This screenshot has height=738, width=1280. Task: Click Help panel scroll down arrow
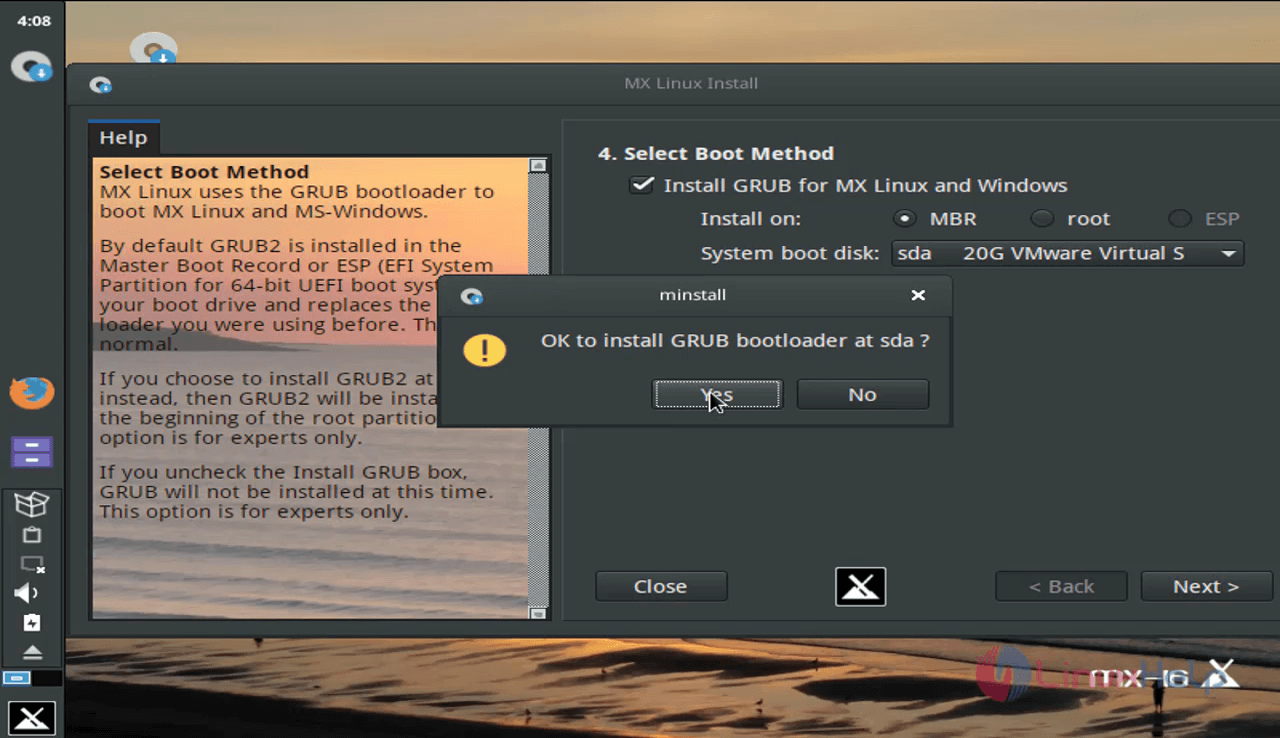click(x=538, y=613)
